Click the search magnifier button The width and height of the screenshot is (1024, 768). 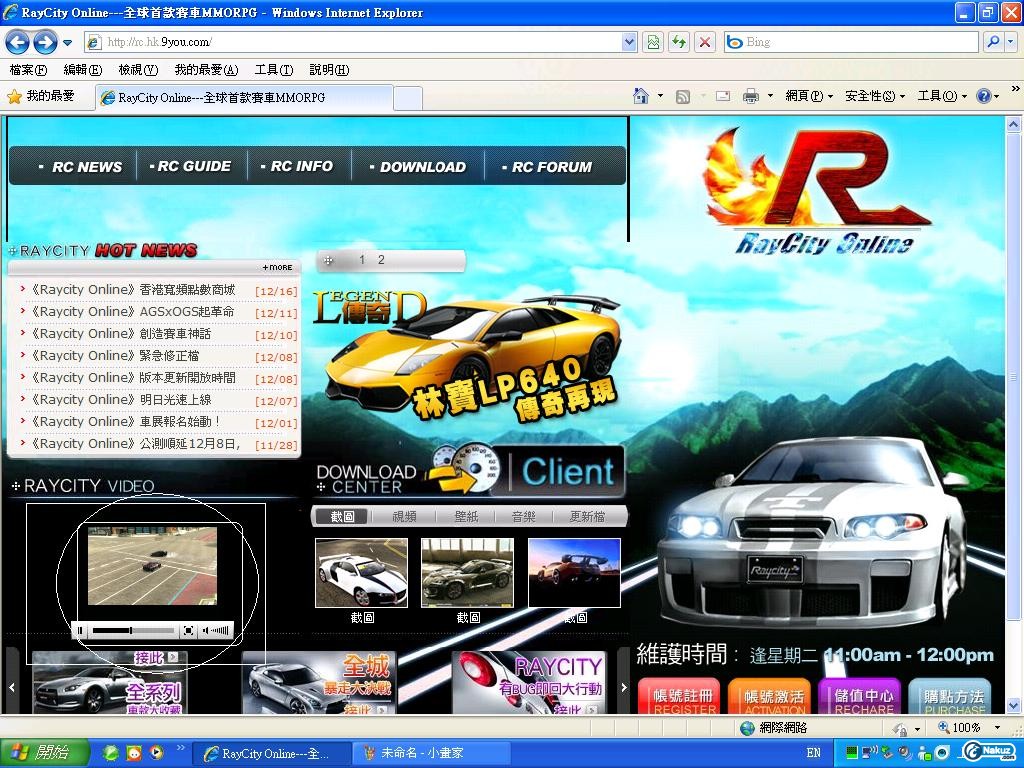tap(993, 42)
